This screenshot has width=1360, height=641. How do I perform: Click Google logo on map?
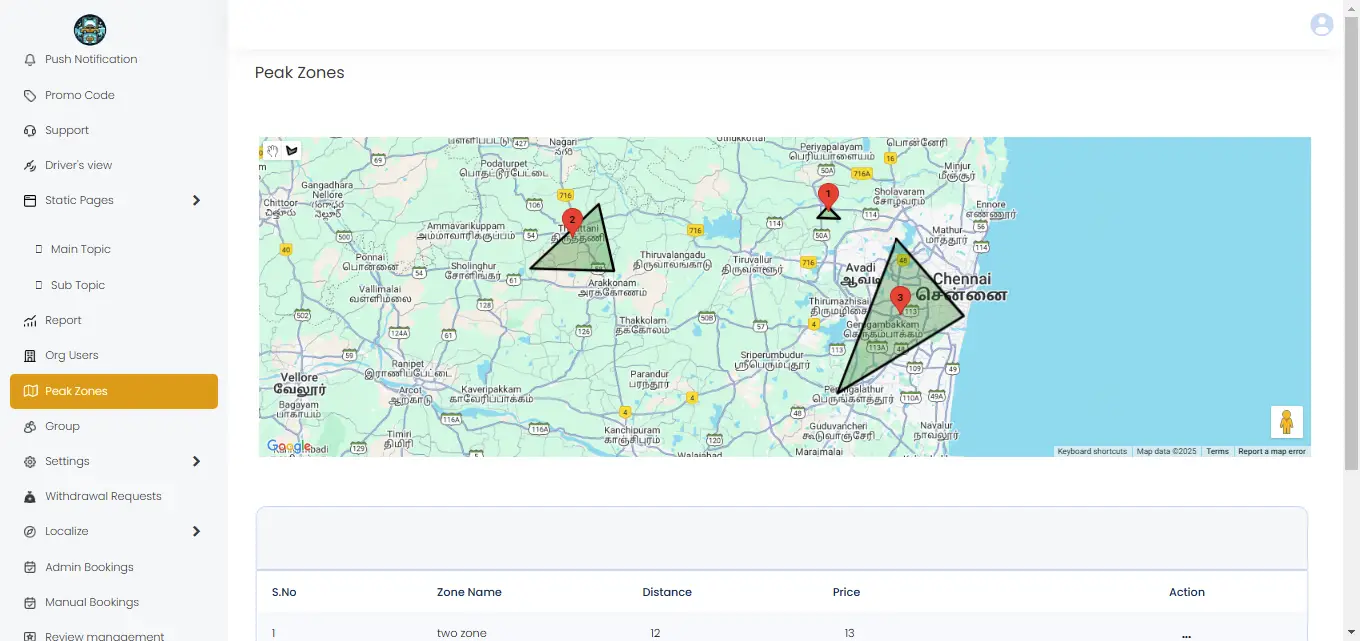click(x=288, y=446)
